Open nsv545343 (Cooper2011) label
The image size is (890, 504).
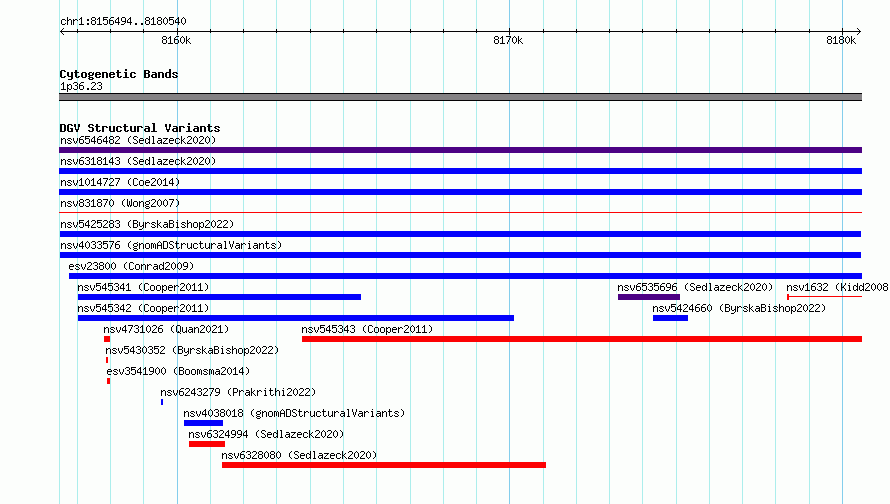[367, 329]
